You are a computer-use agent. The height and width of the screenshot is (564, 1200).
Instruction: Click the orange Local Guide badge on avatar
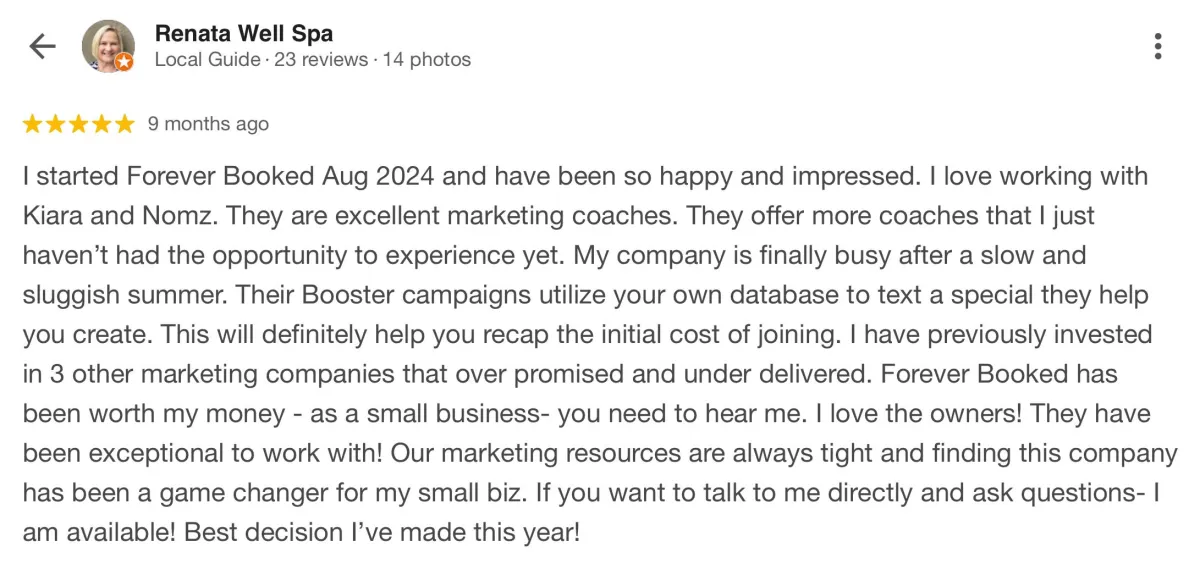tap(124, 62)
